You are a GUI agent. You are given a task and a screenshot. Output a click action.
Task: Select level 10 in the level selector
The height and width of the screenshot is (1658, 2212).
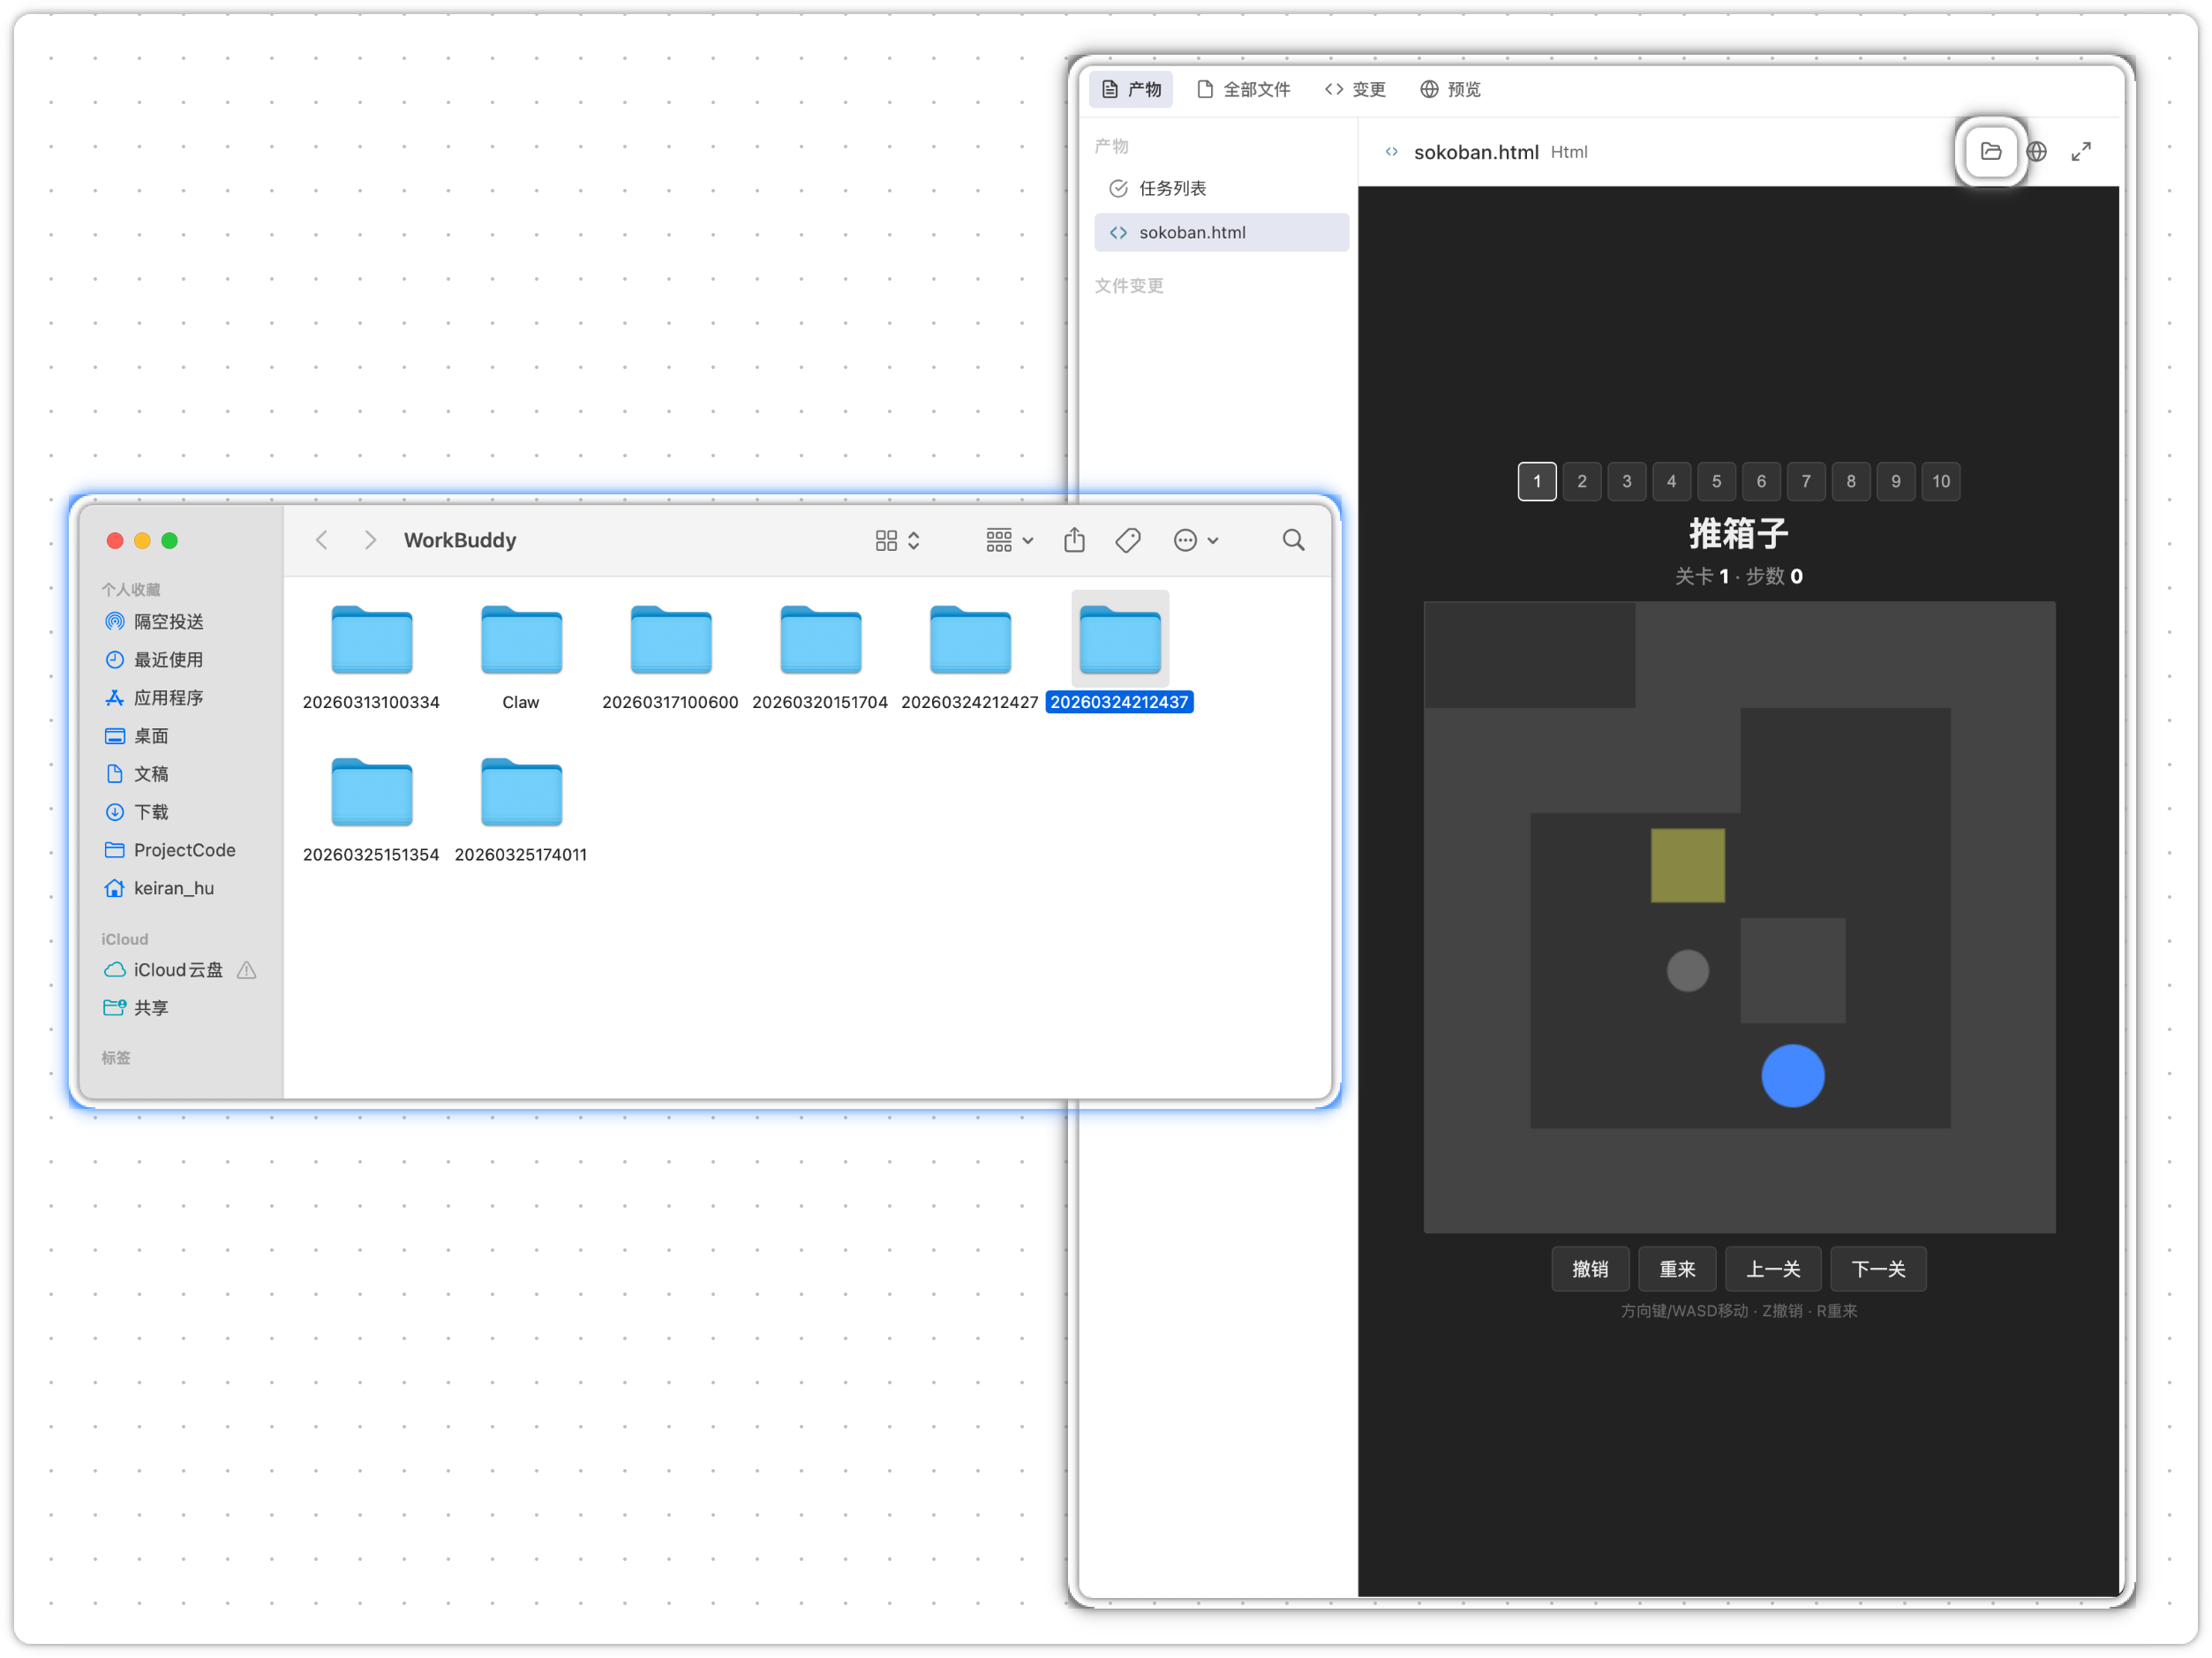(1940, 482)
